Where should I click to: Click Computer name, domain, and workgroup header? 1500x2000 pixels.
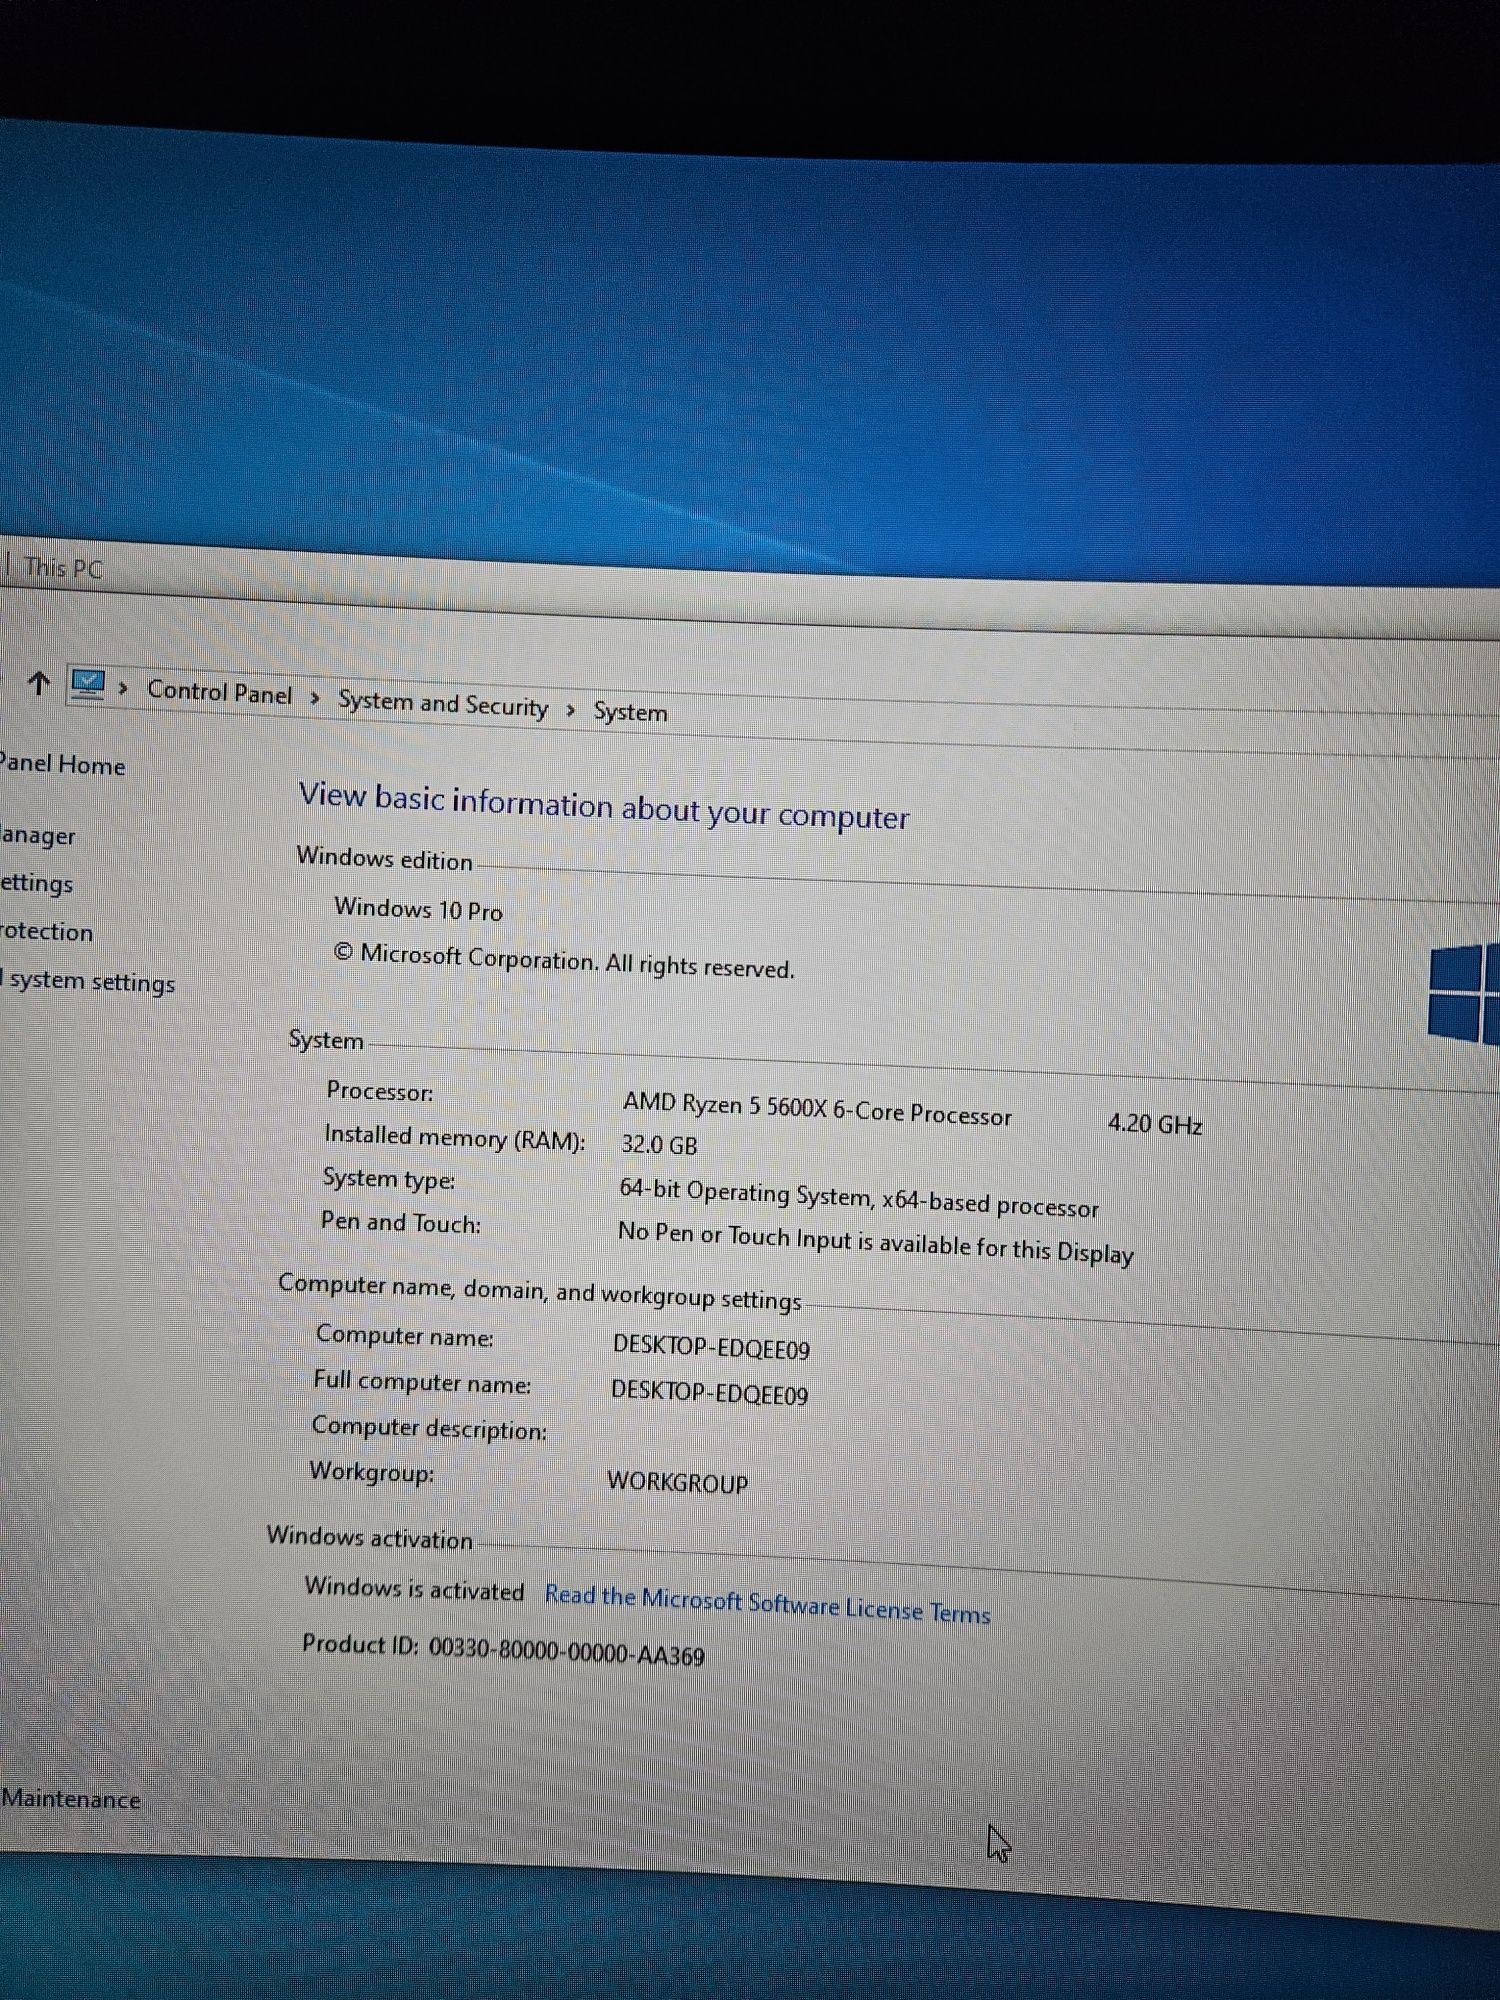click(x=539, y=1291)
